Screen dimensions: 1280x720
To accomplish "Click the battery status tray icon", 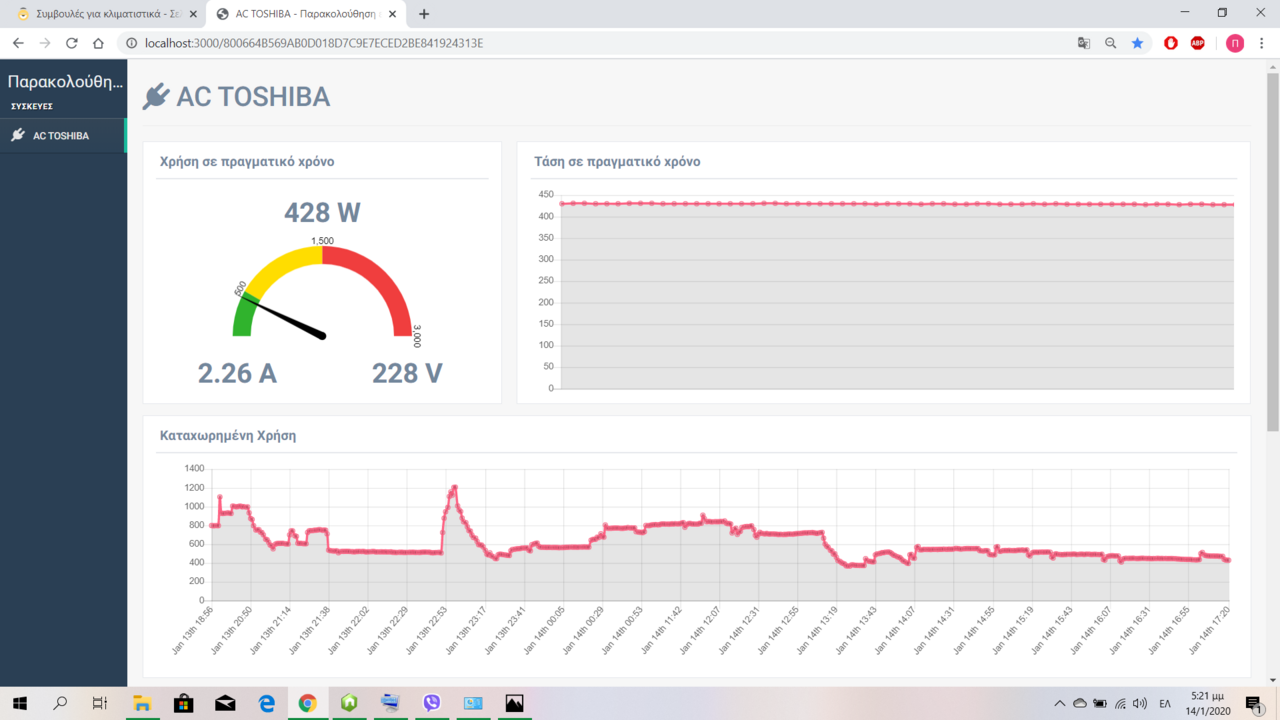I will coord(1100,704).
